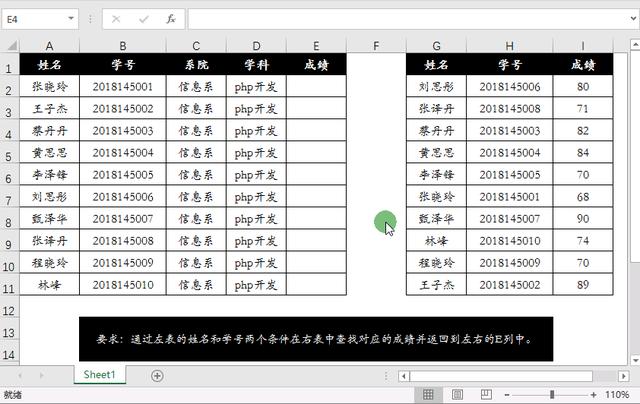The height and width of the screenshot is (404, 640).
Task: Open the Name Box dropdown arrow
Action: [x=71, y=18]
